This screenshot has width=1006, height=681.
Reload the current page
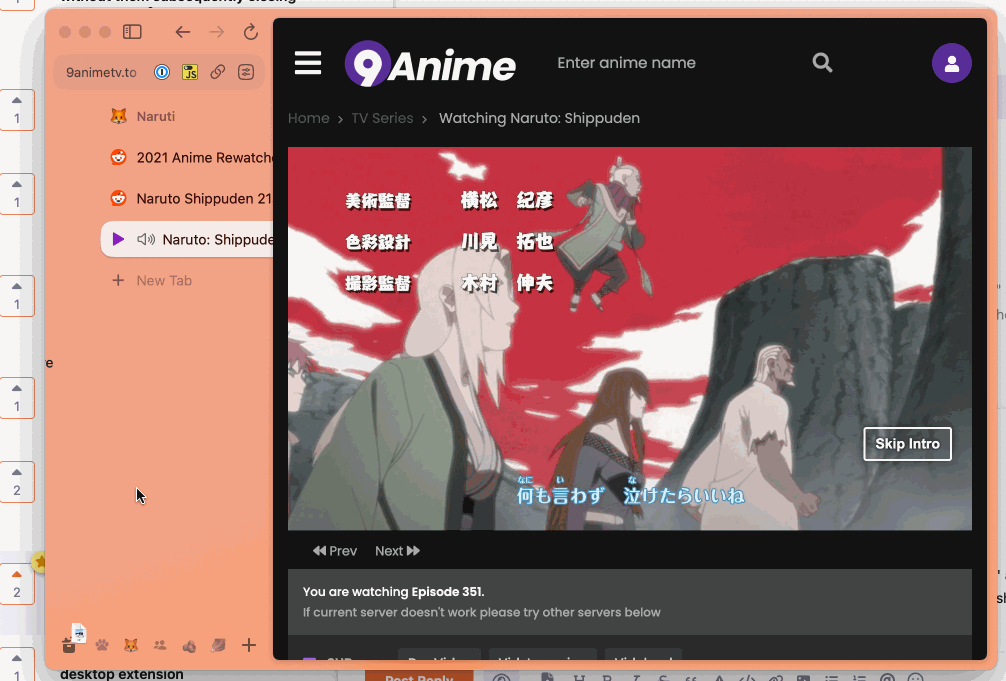251,32
